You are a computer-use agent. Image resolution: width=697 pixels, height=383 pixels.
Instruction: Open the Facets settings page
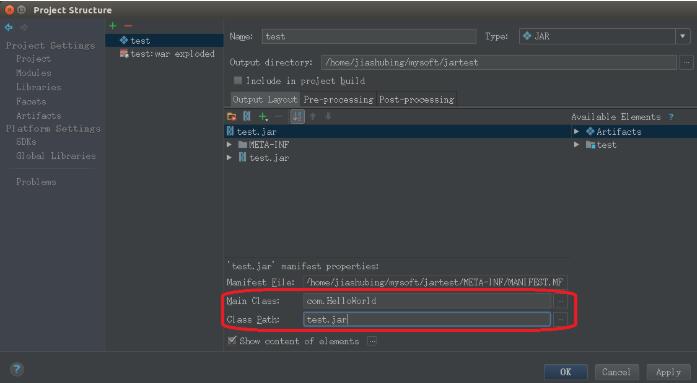[31, 101]
